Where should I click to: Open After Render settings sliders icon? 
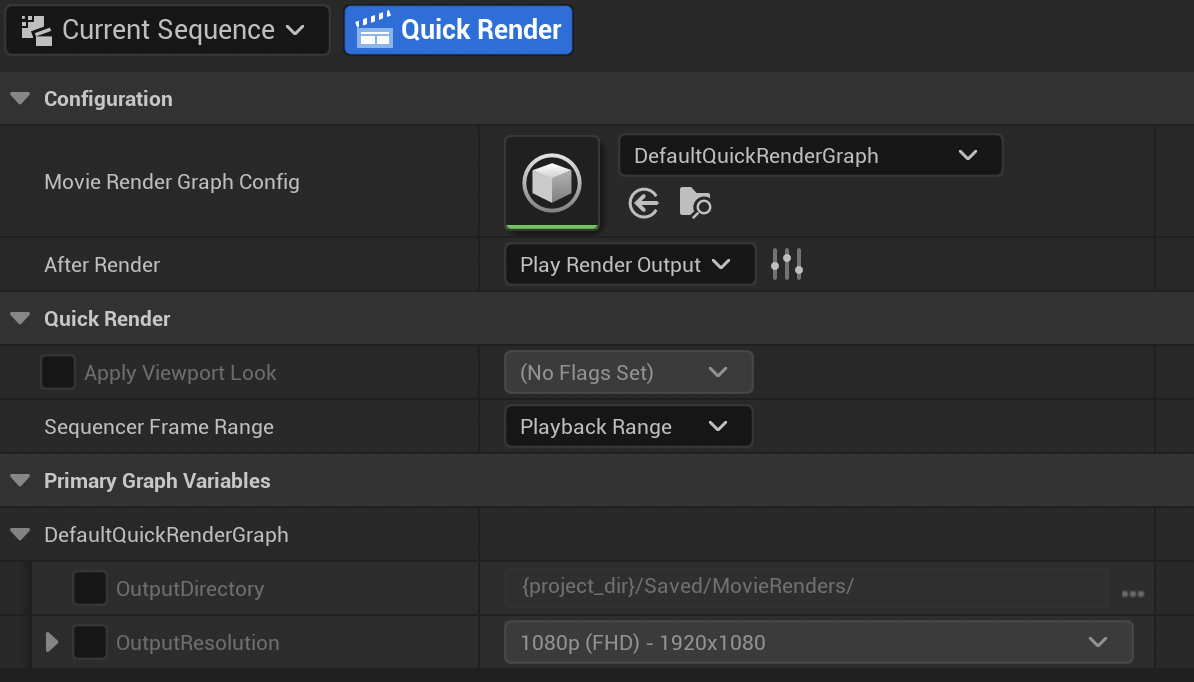pyautogui.click(x=787, y=264)
